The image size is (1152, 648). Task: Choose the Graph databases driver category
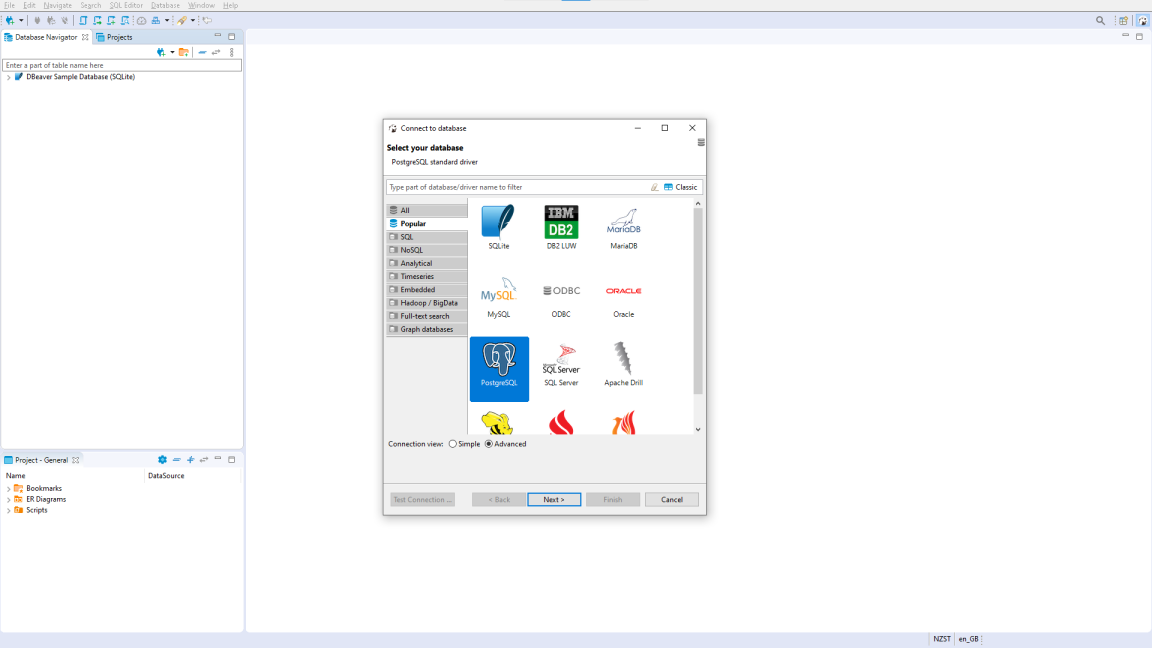(x=427, y=329)
